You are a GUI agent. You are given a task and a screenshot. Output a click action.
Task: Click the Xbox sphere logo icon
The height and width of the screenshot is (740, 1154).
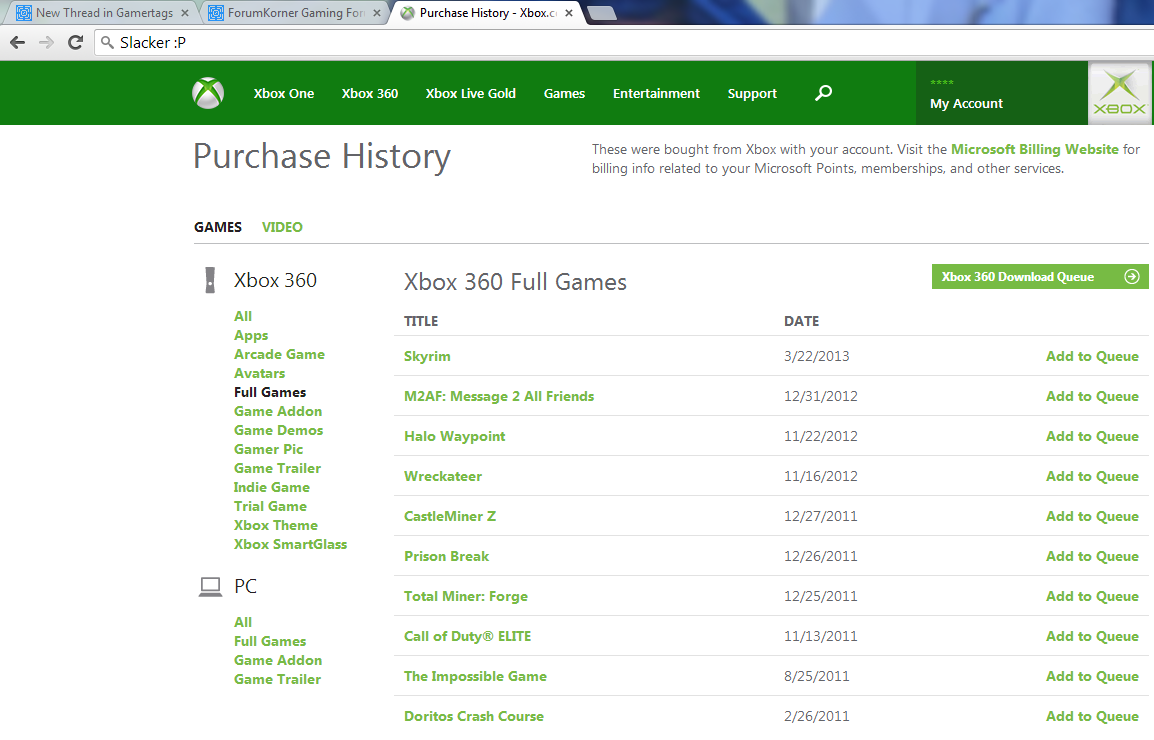208,94
